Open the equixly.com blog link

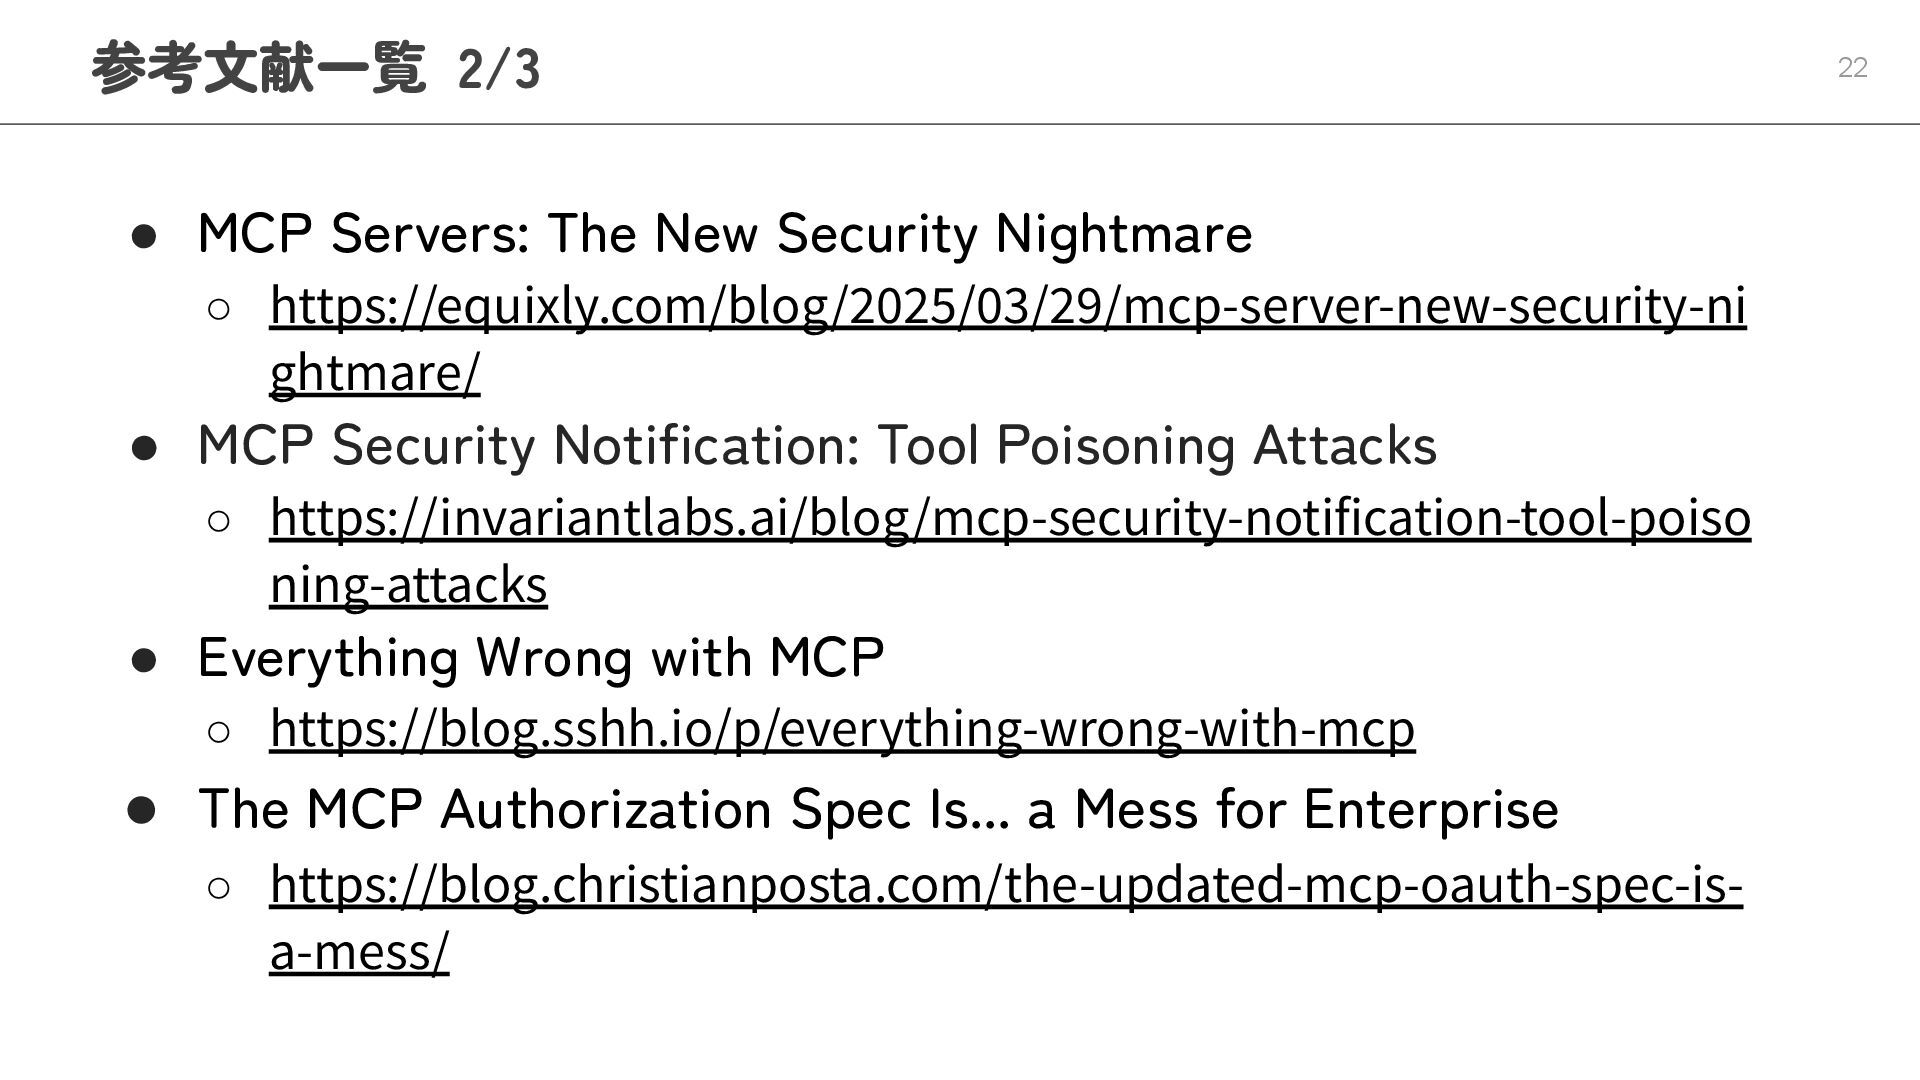[1007, 306]
